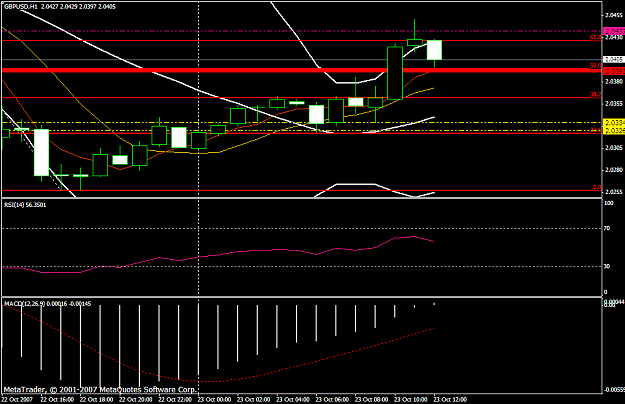Click the 2.0280 price axis label

(x=613, y=170)
